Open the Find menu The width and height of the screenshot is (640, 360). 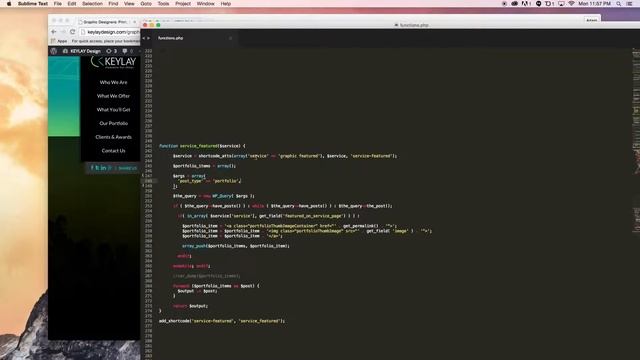coord(113,4)
